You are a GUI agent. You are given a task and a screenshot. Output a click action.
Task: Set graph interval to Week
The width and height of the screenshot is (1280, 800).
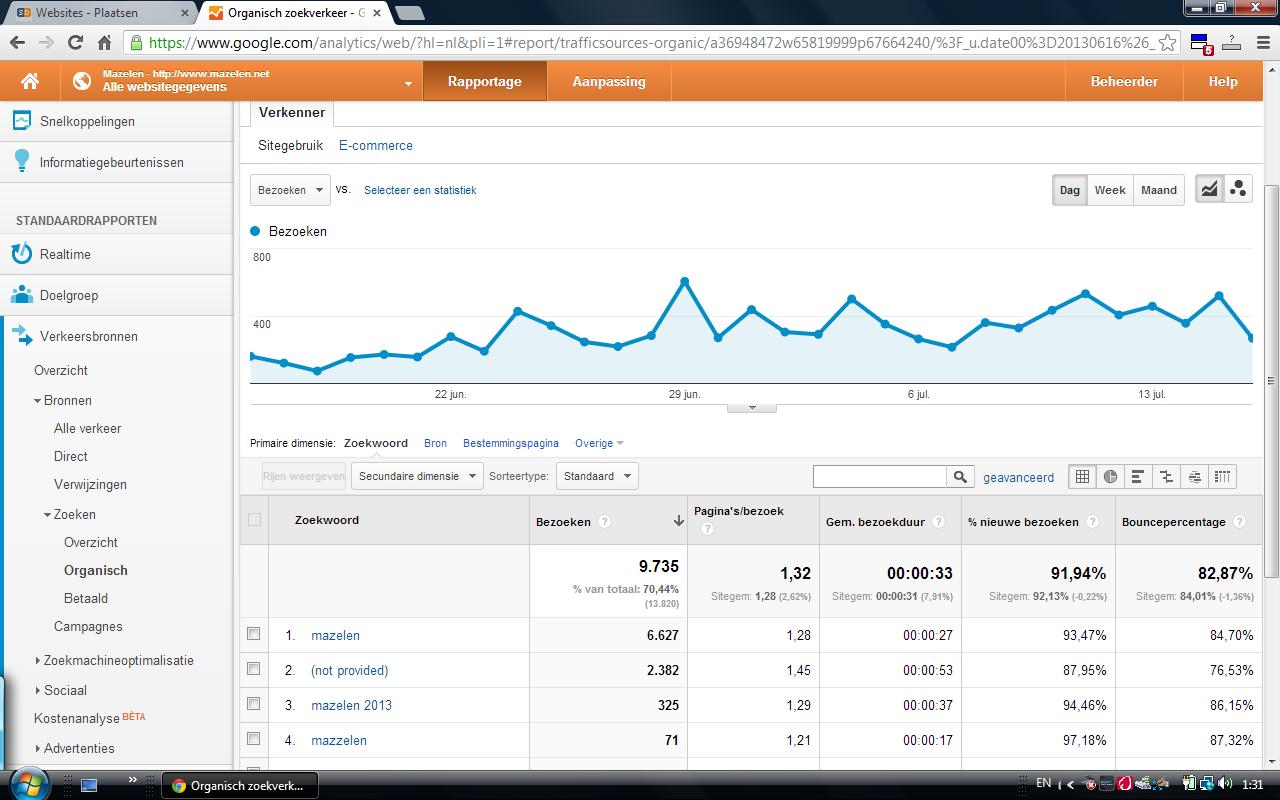coord(1110,190)
